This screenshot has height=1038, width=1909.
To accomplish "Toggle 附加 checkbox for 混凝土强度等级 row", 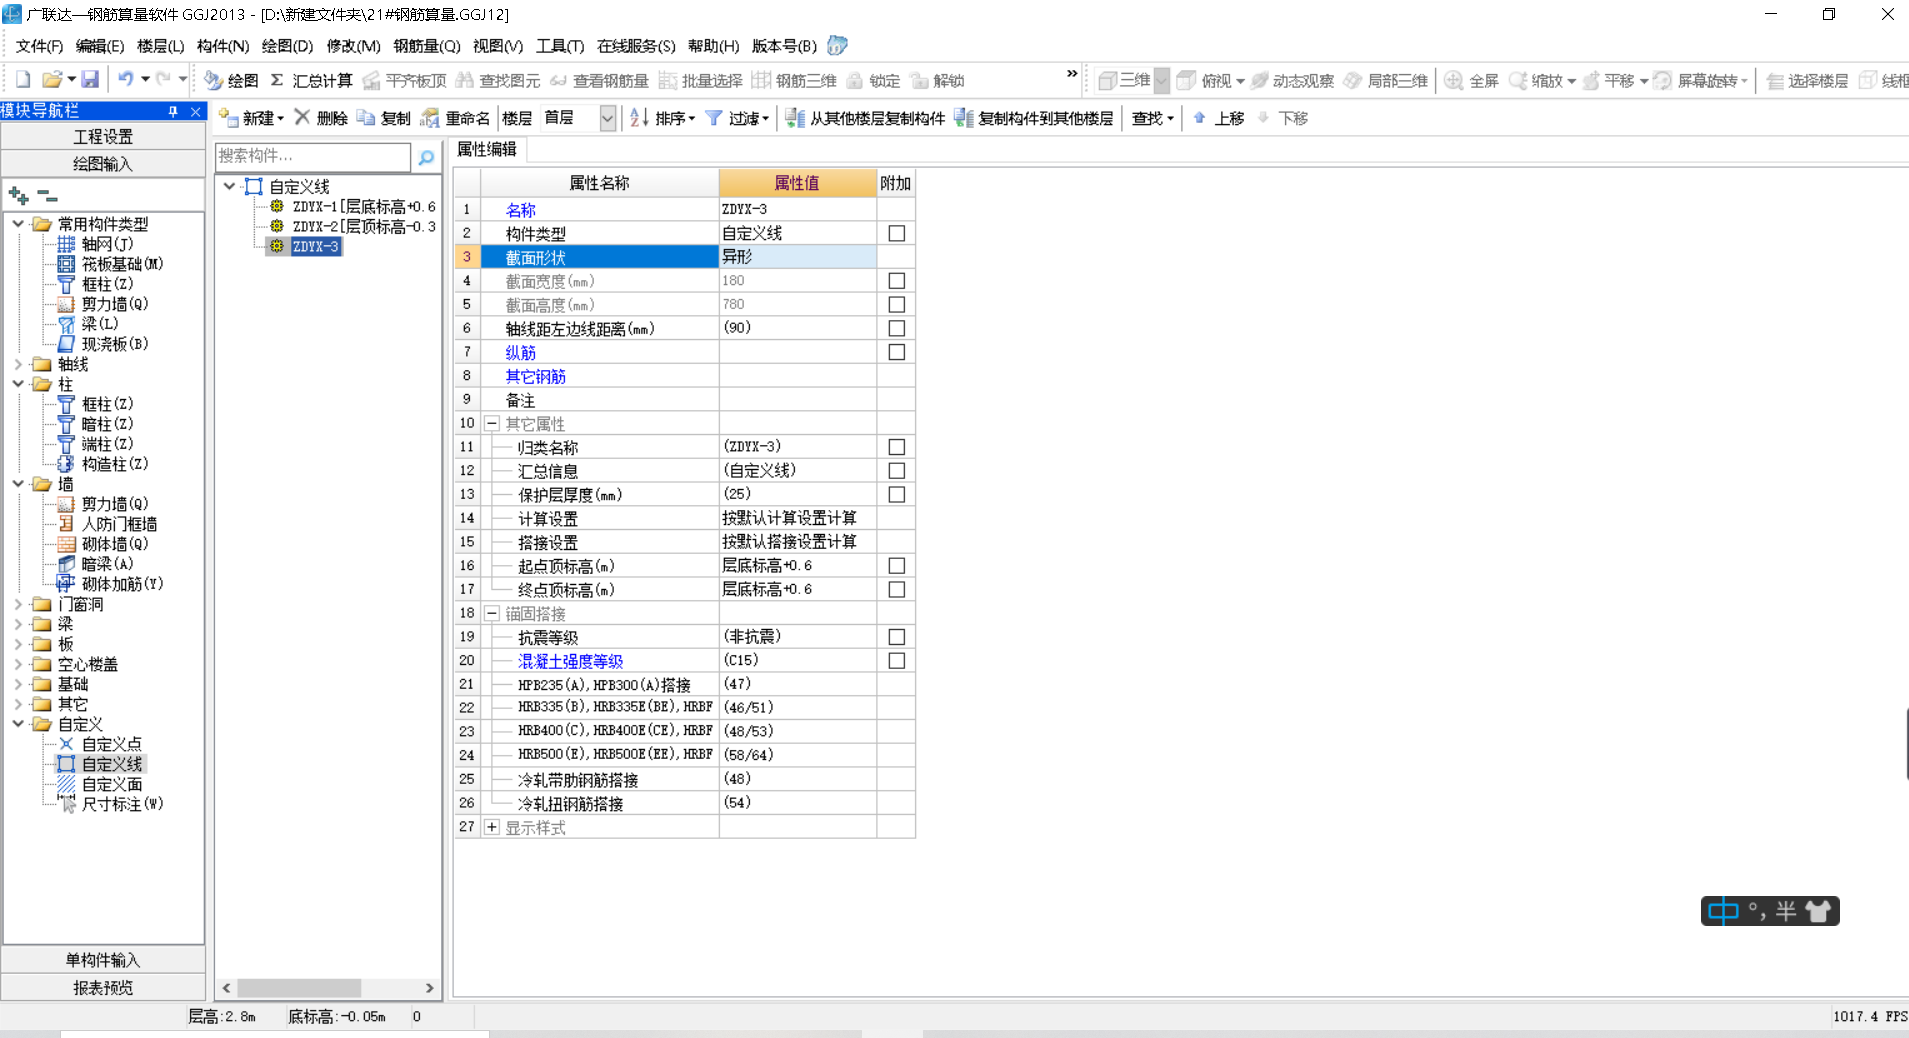I will 897,661.
